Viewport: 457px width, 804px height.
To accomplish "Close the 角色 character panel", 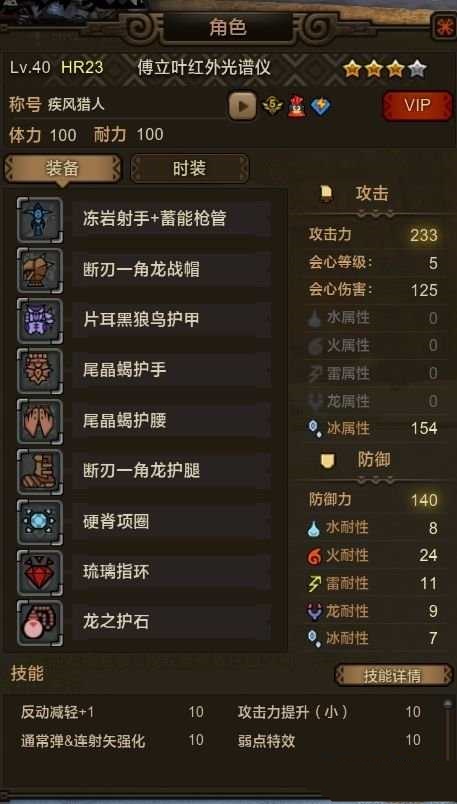I will click(443, 27).
